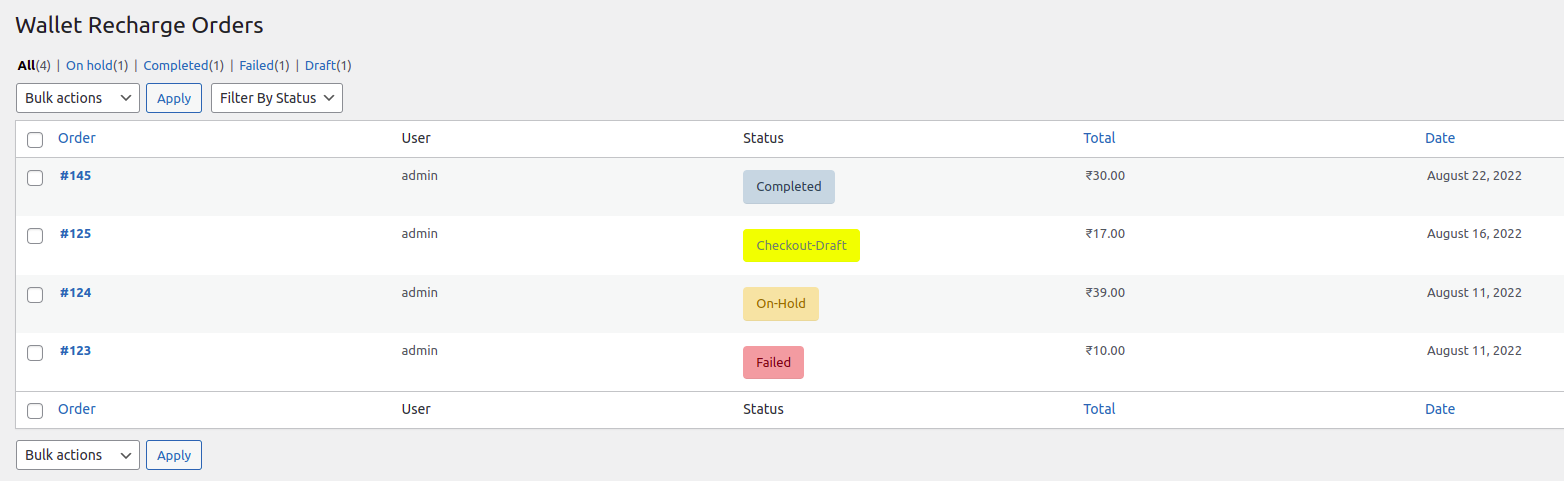
Task: Select order #123 using its checkbox
Action: pyautogui.click(x=35, y=353)
